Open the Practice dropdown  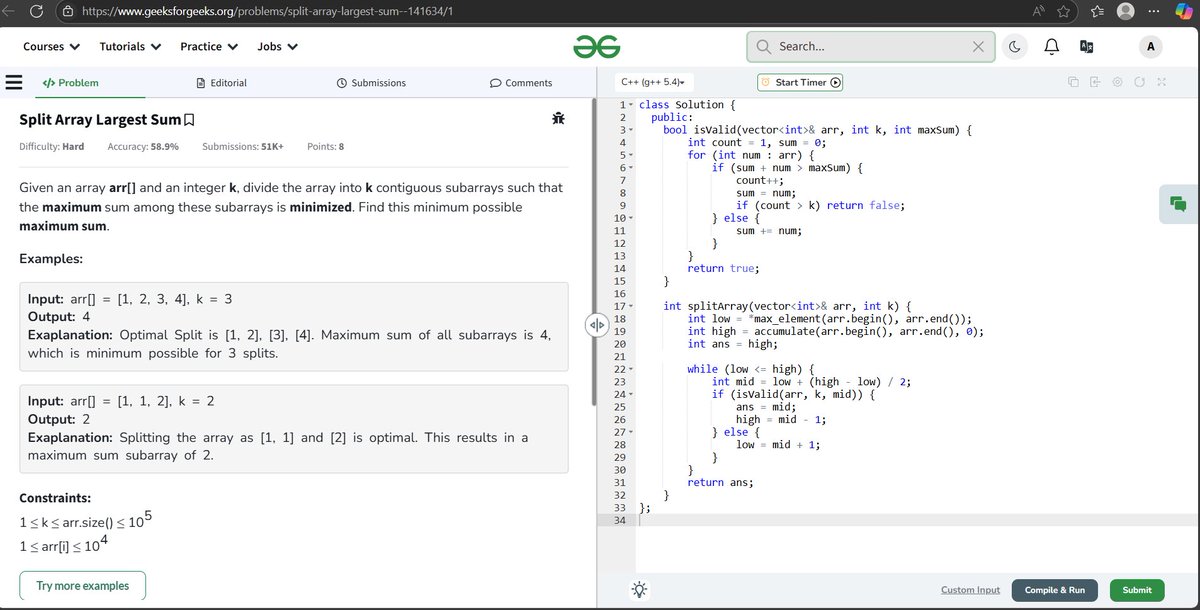[x=209, y=46]
